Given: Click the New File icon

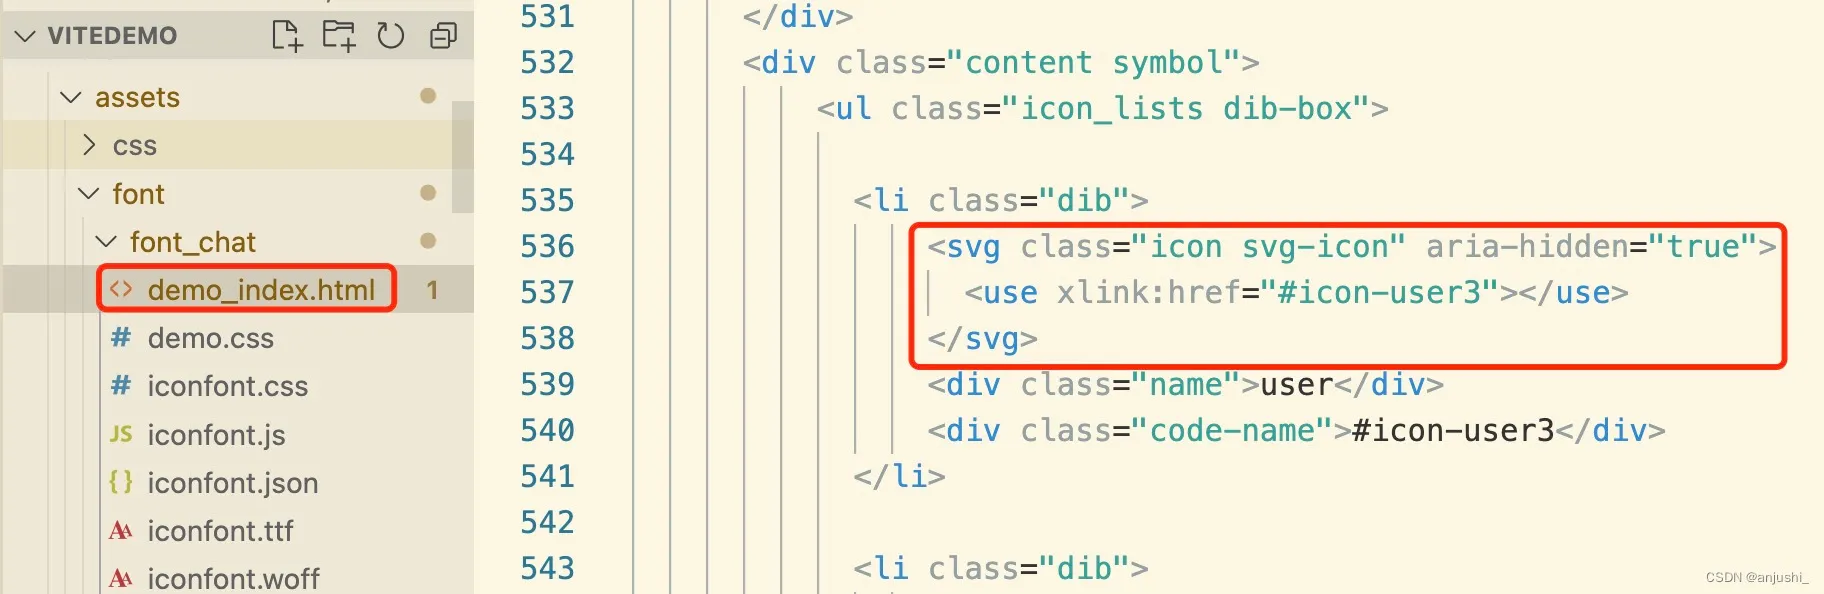Looking at the screenshot, I should (287, 36).
